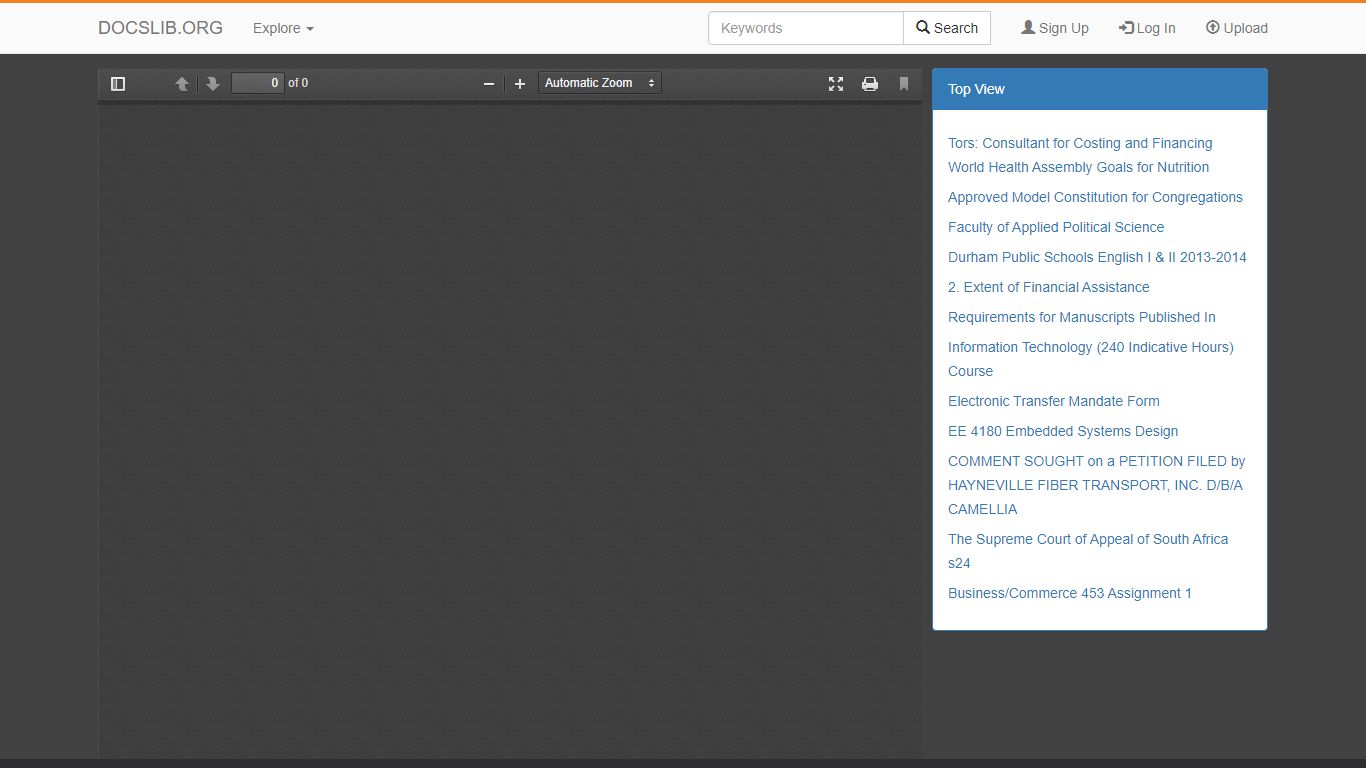Open 'Requirements for Manuscripts Published In' link
Screen dimensions: 1366x768
(x=1082, y=317)
